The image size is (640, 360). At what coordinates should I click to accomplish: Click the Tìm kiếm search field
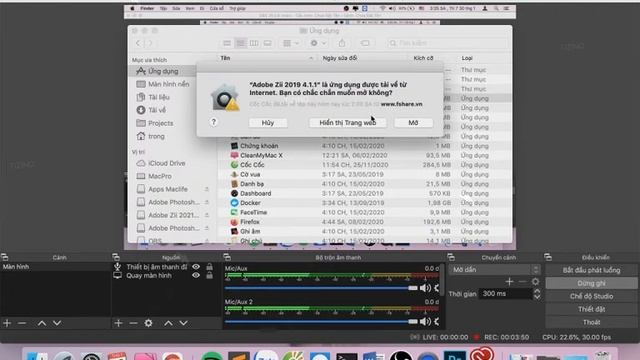click(x=447, y=43)
